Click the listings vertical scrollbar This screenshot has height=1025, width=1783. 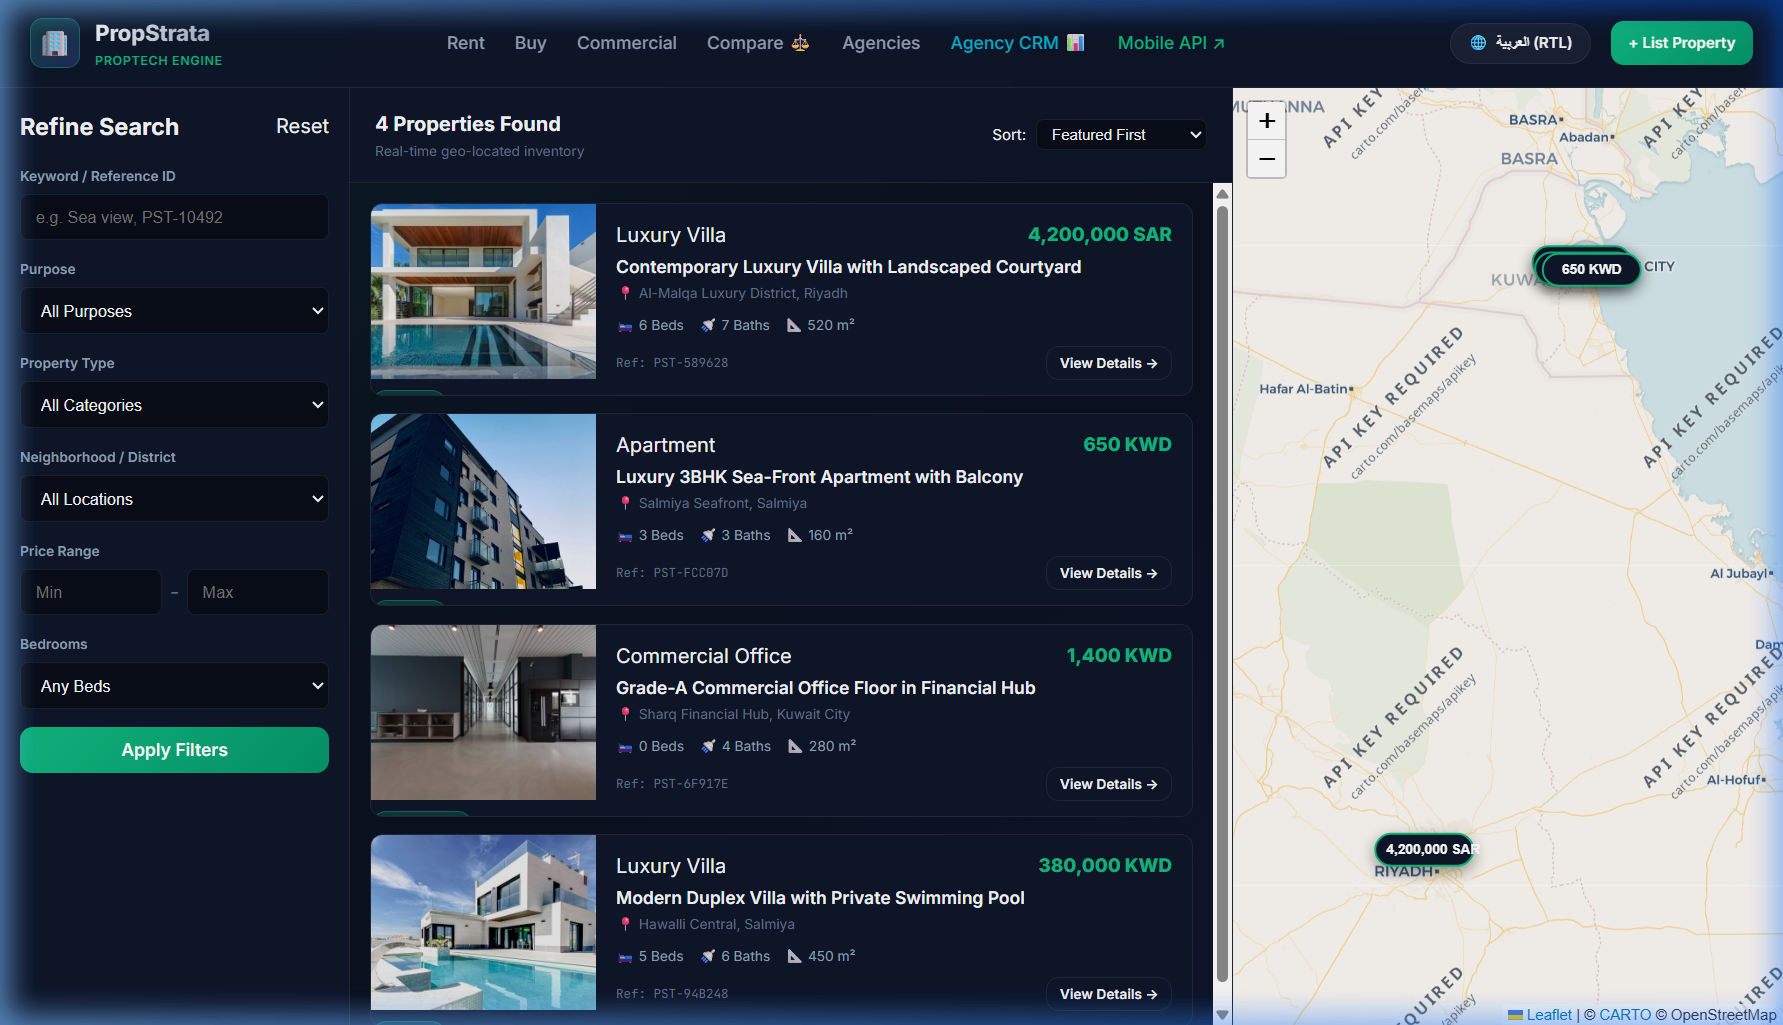(1222, 594)
